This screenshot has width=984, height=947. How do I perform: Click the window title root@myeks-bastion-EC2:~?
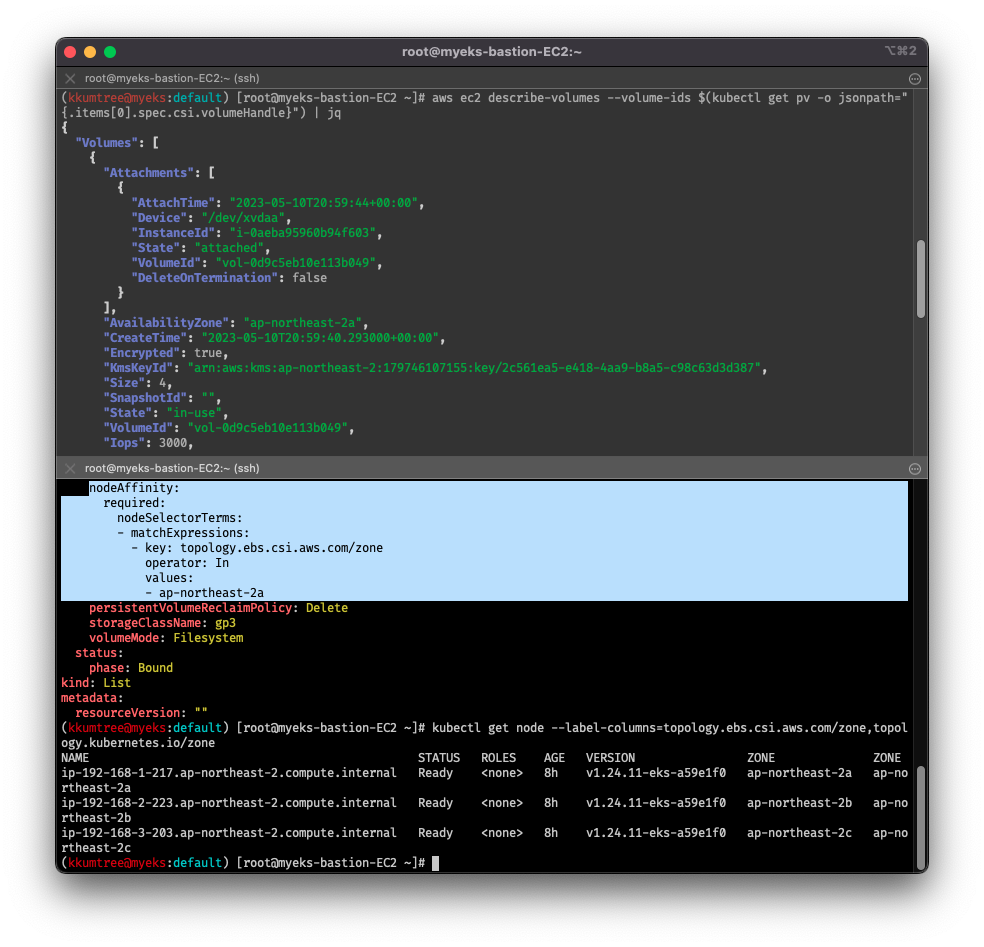[x=491, y=52]
